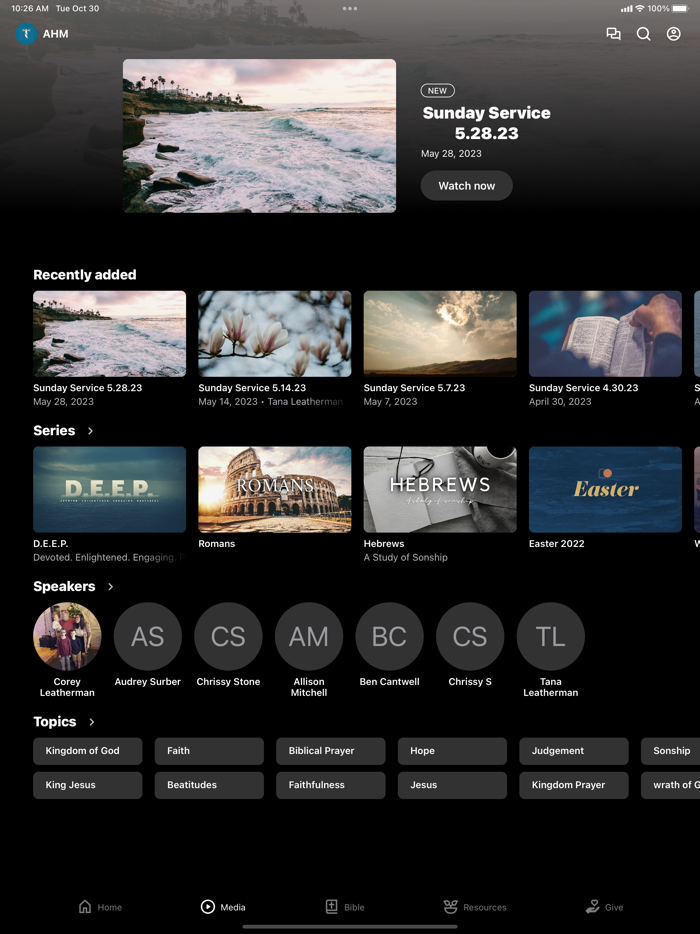
Task: Open Sunday Service 5.28.23 thumbnail in Recently added
Action: coord(110,334)
